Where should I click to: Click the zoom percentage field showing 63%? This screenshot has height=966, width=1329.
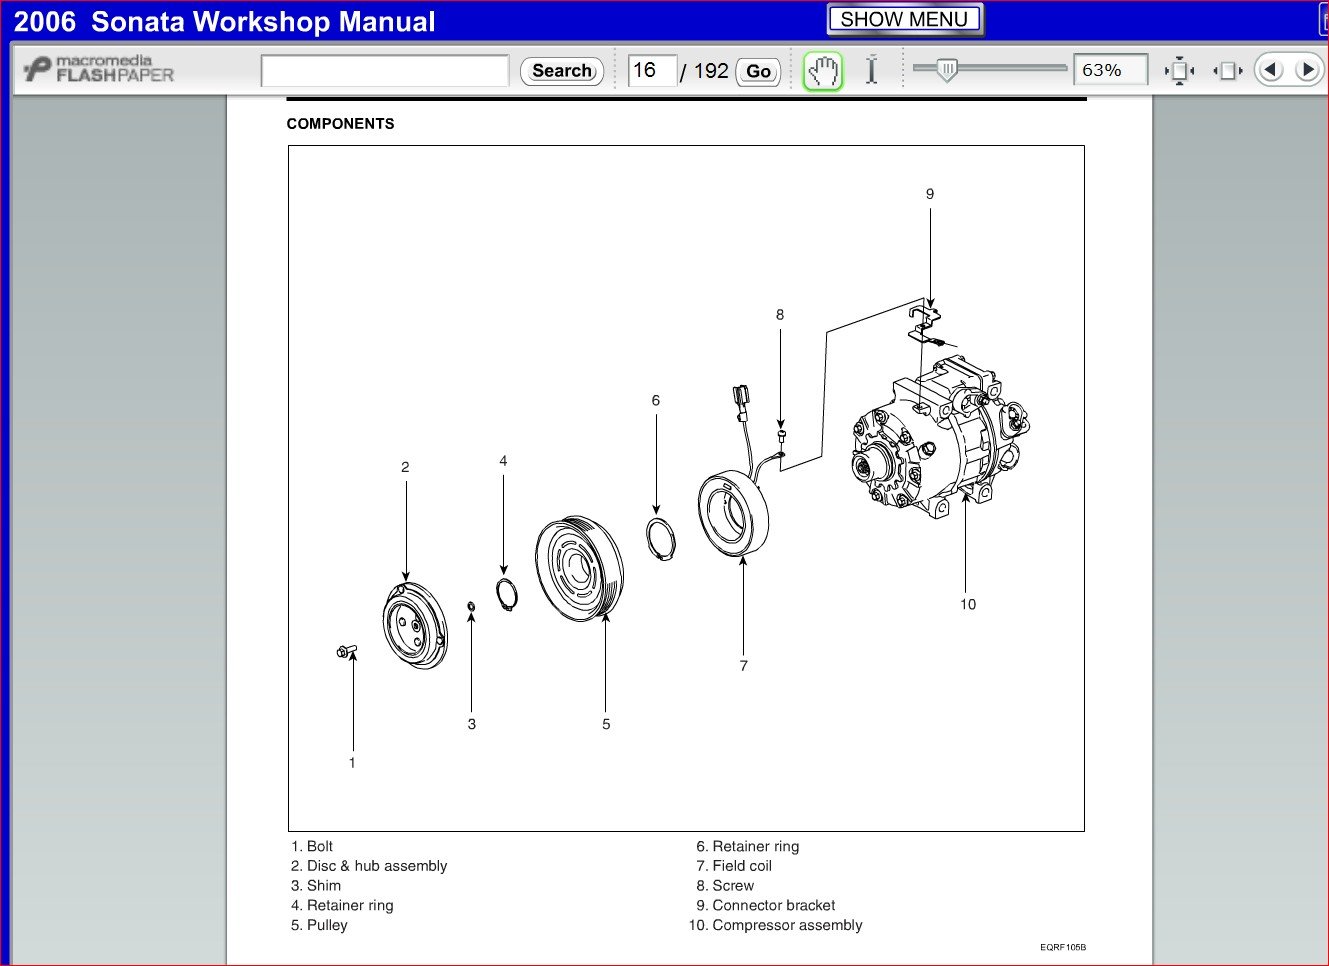(1110, 70)
